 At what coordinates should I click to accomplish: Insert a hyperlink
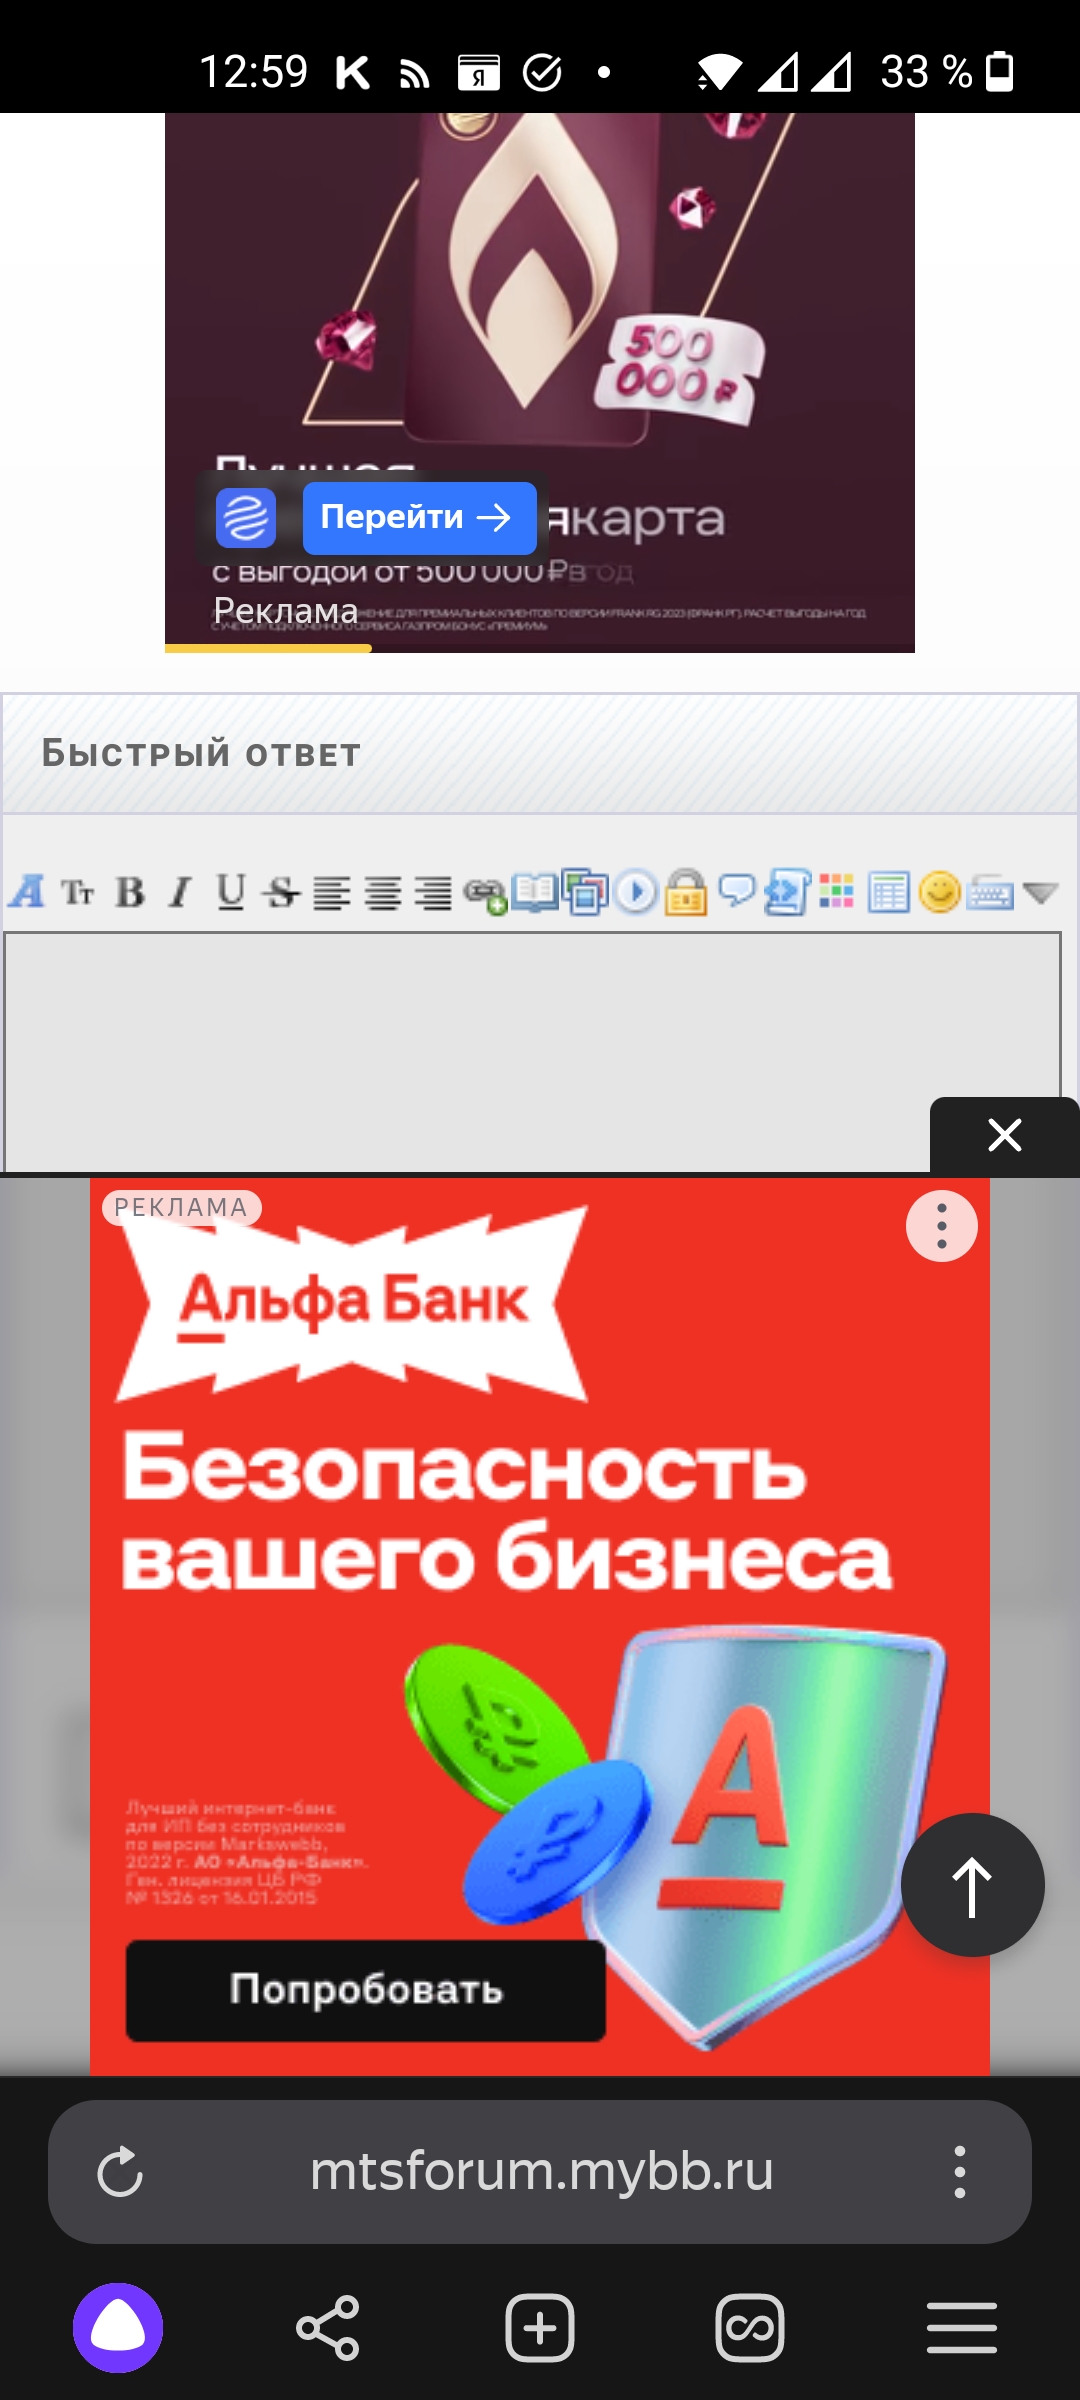tap(485, 893)
